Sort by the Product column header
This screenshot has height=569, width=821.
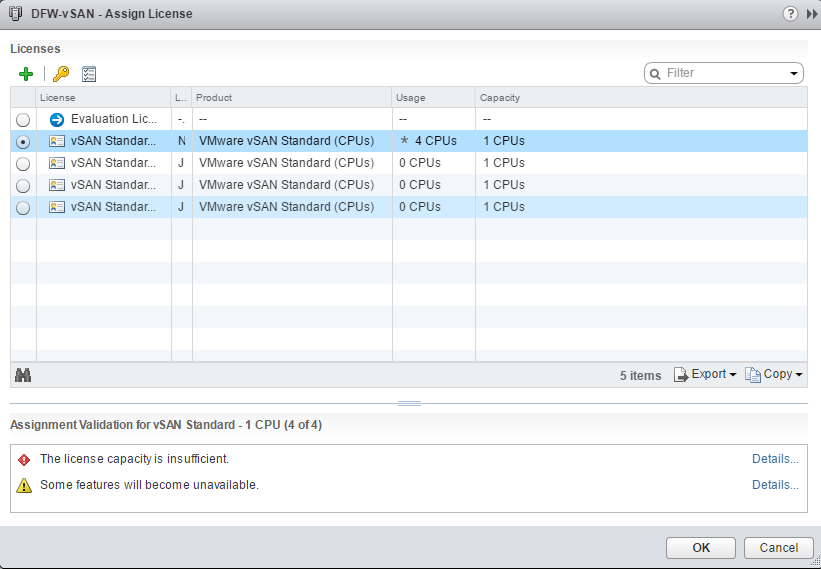click(x=292, y=97)
